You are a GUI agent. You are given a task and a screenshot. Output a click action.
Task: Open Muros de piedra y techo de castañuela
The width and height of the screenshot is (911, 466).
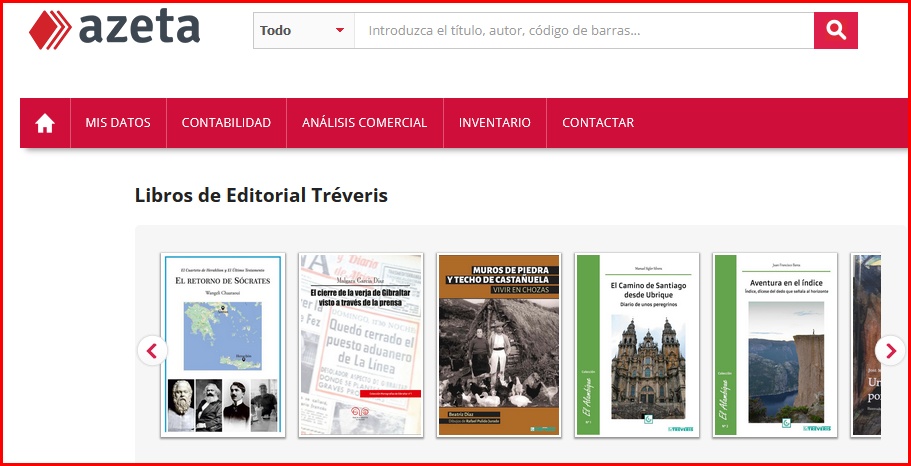[x=498, y=345]
